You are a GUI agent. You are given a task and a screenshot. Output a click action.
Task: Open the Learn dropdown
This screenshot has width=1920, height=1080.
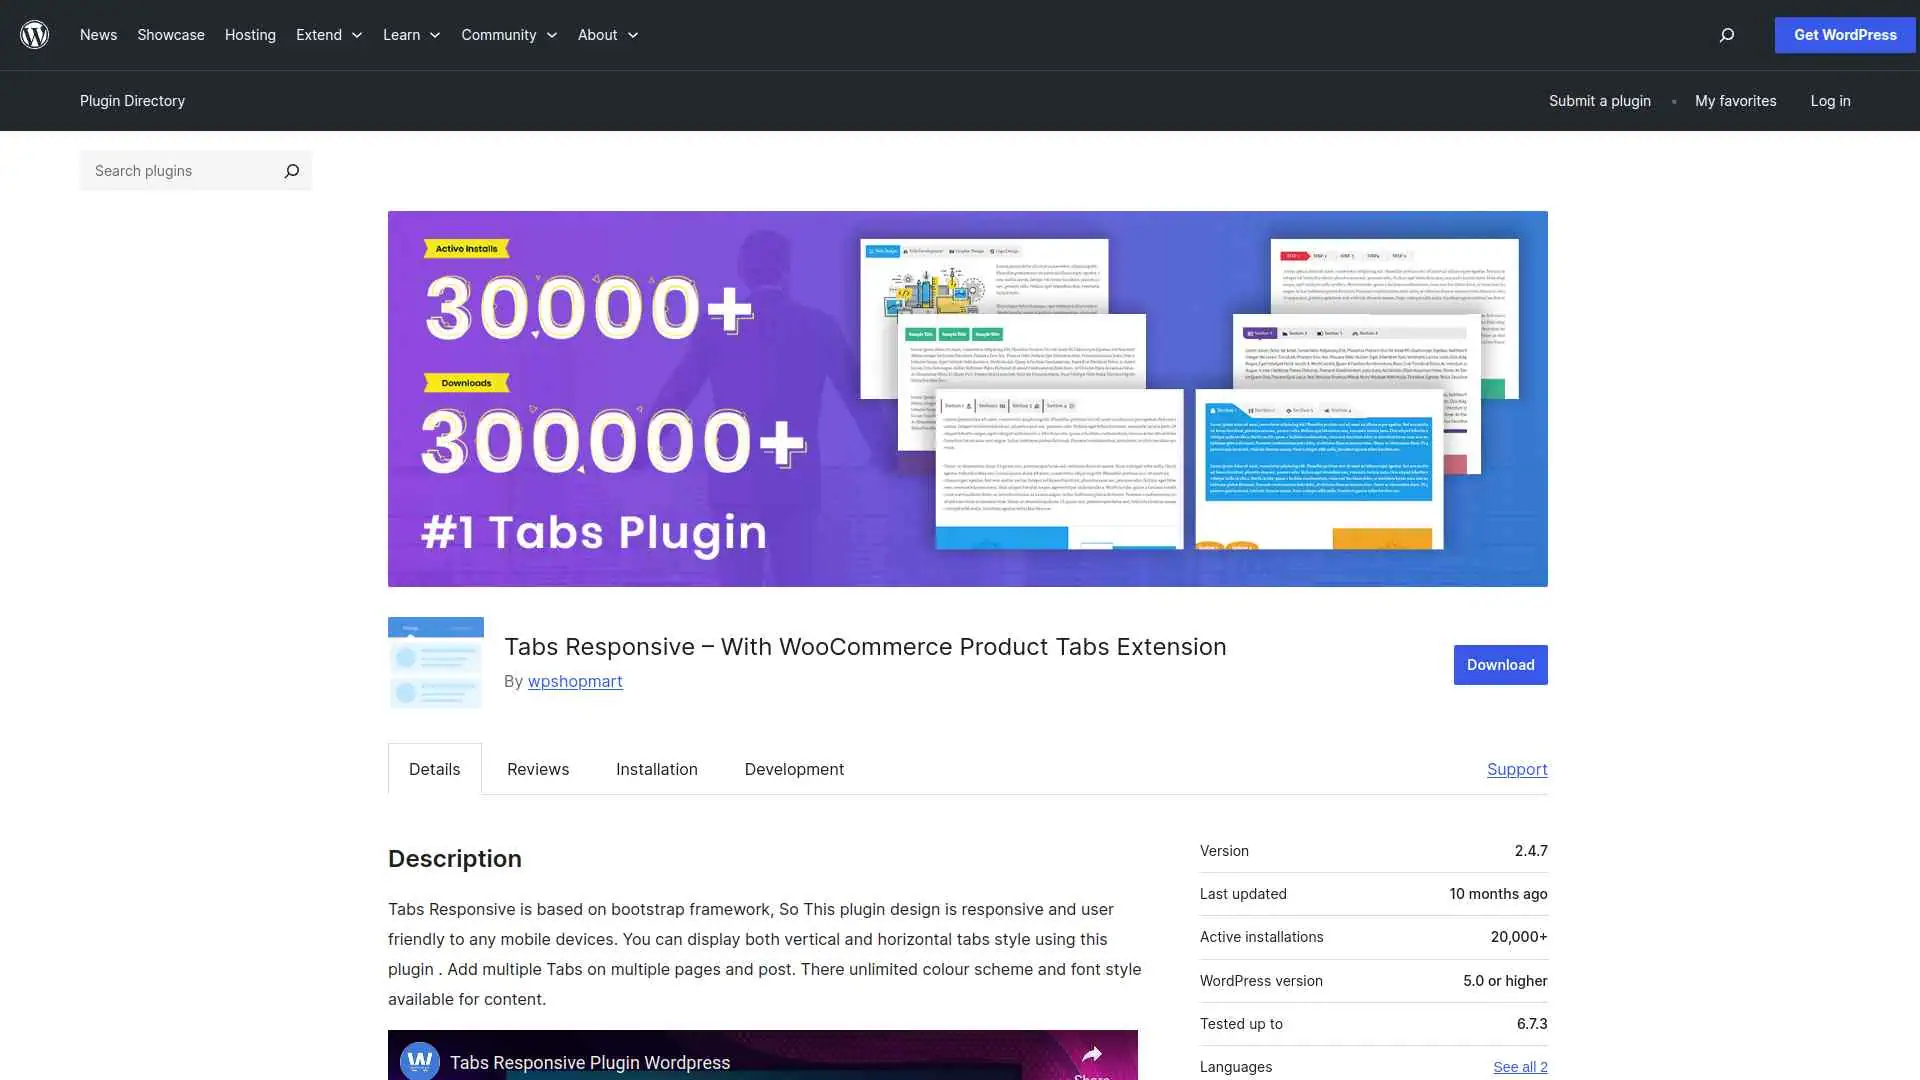410,34
